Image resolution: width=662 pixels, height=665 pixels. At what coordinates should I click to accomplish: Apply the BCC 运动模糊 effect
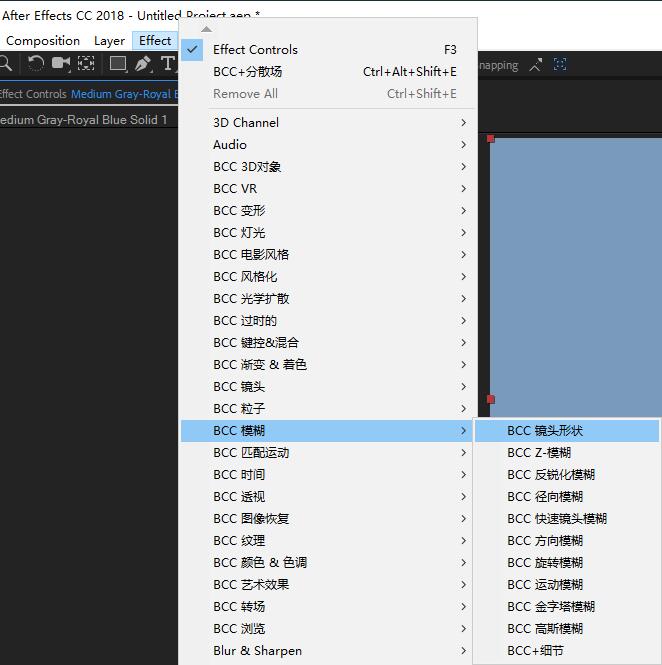567,585
